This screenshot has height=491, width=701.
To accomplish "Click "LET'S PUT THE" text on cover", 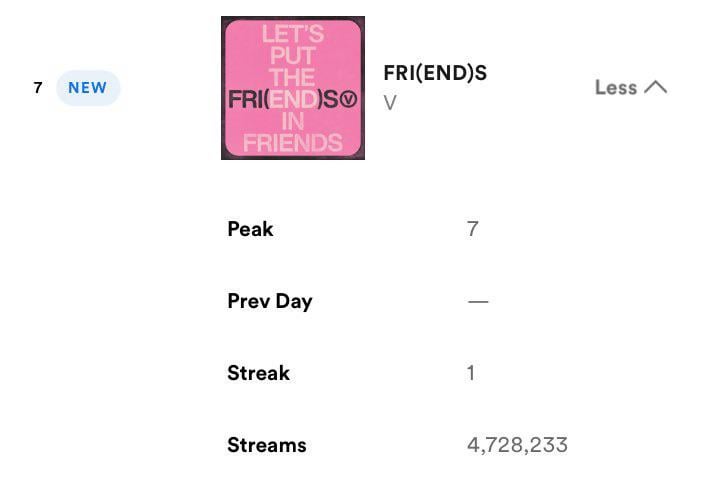I will click(x=292, y=55).
